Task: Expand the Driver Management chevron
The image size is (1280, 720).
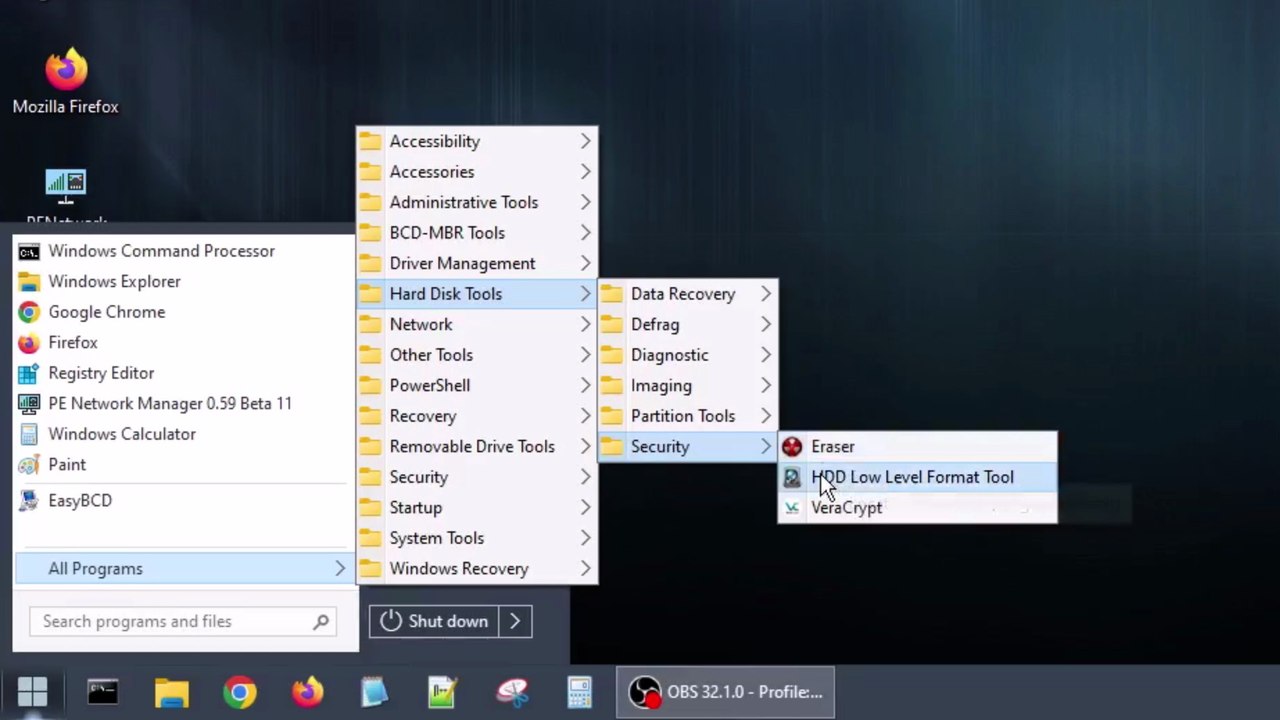Action: 586,264
